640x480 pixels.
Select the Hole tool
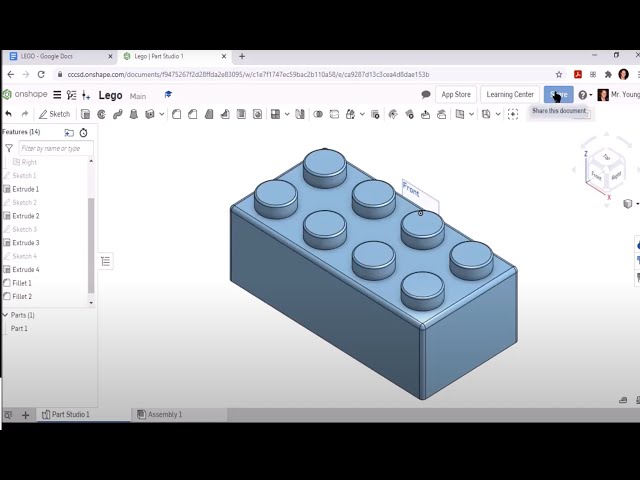[x=257, y=114]
